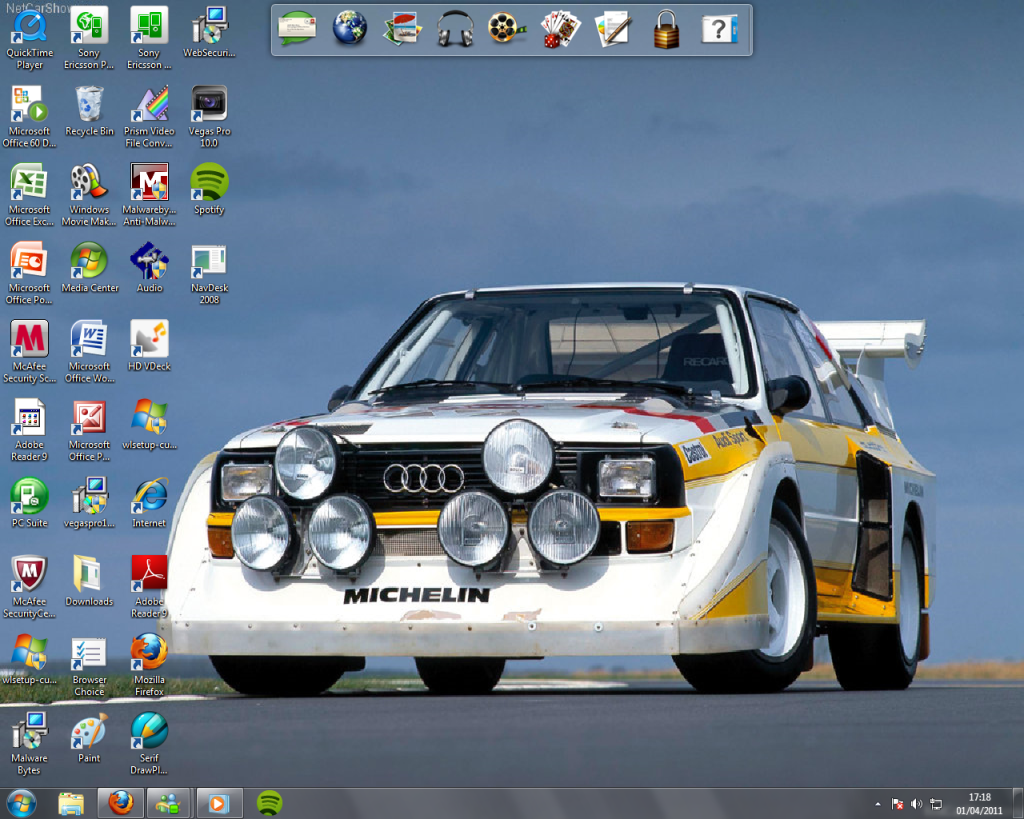Click the Show Desktop strip beside the clock
Image resolution: width=1024 pixels, height=819 pixels.
pos(1017,803)
